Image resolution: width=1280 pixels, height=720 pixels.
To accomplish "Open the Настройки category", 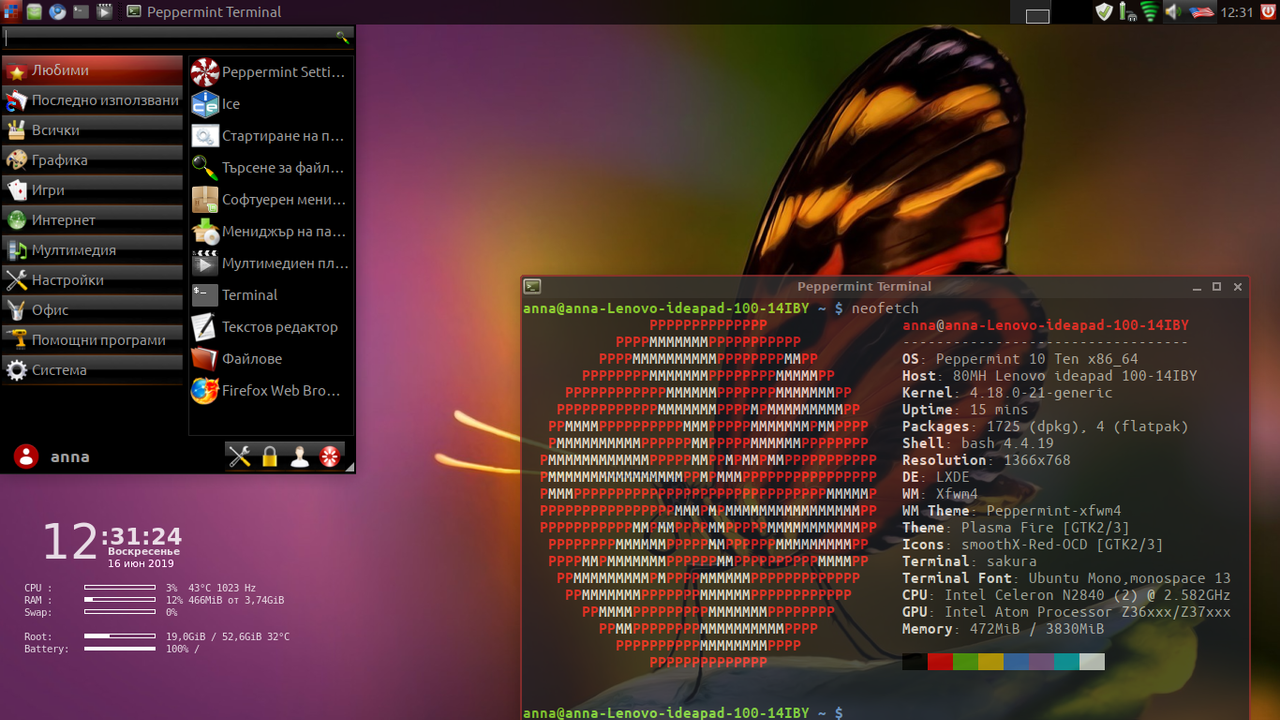I will pyautogui.click(x=92, y=281).
